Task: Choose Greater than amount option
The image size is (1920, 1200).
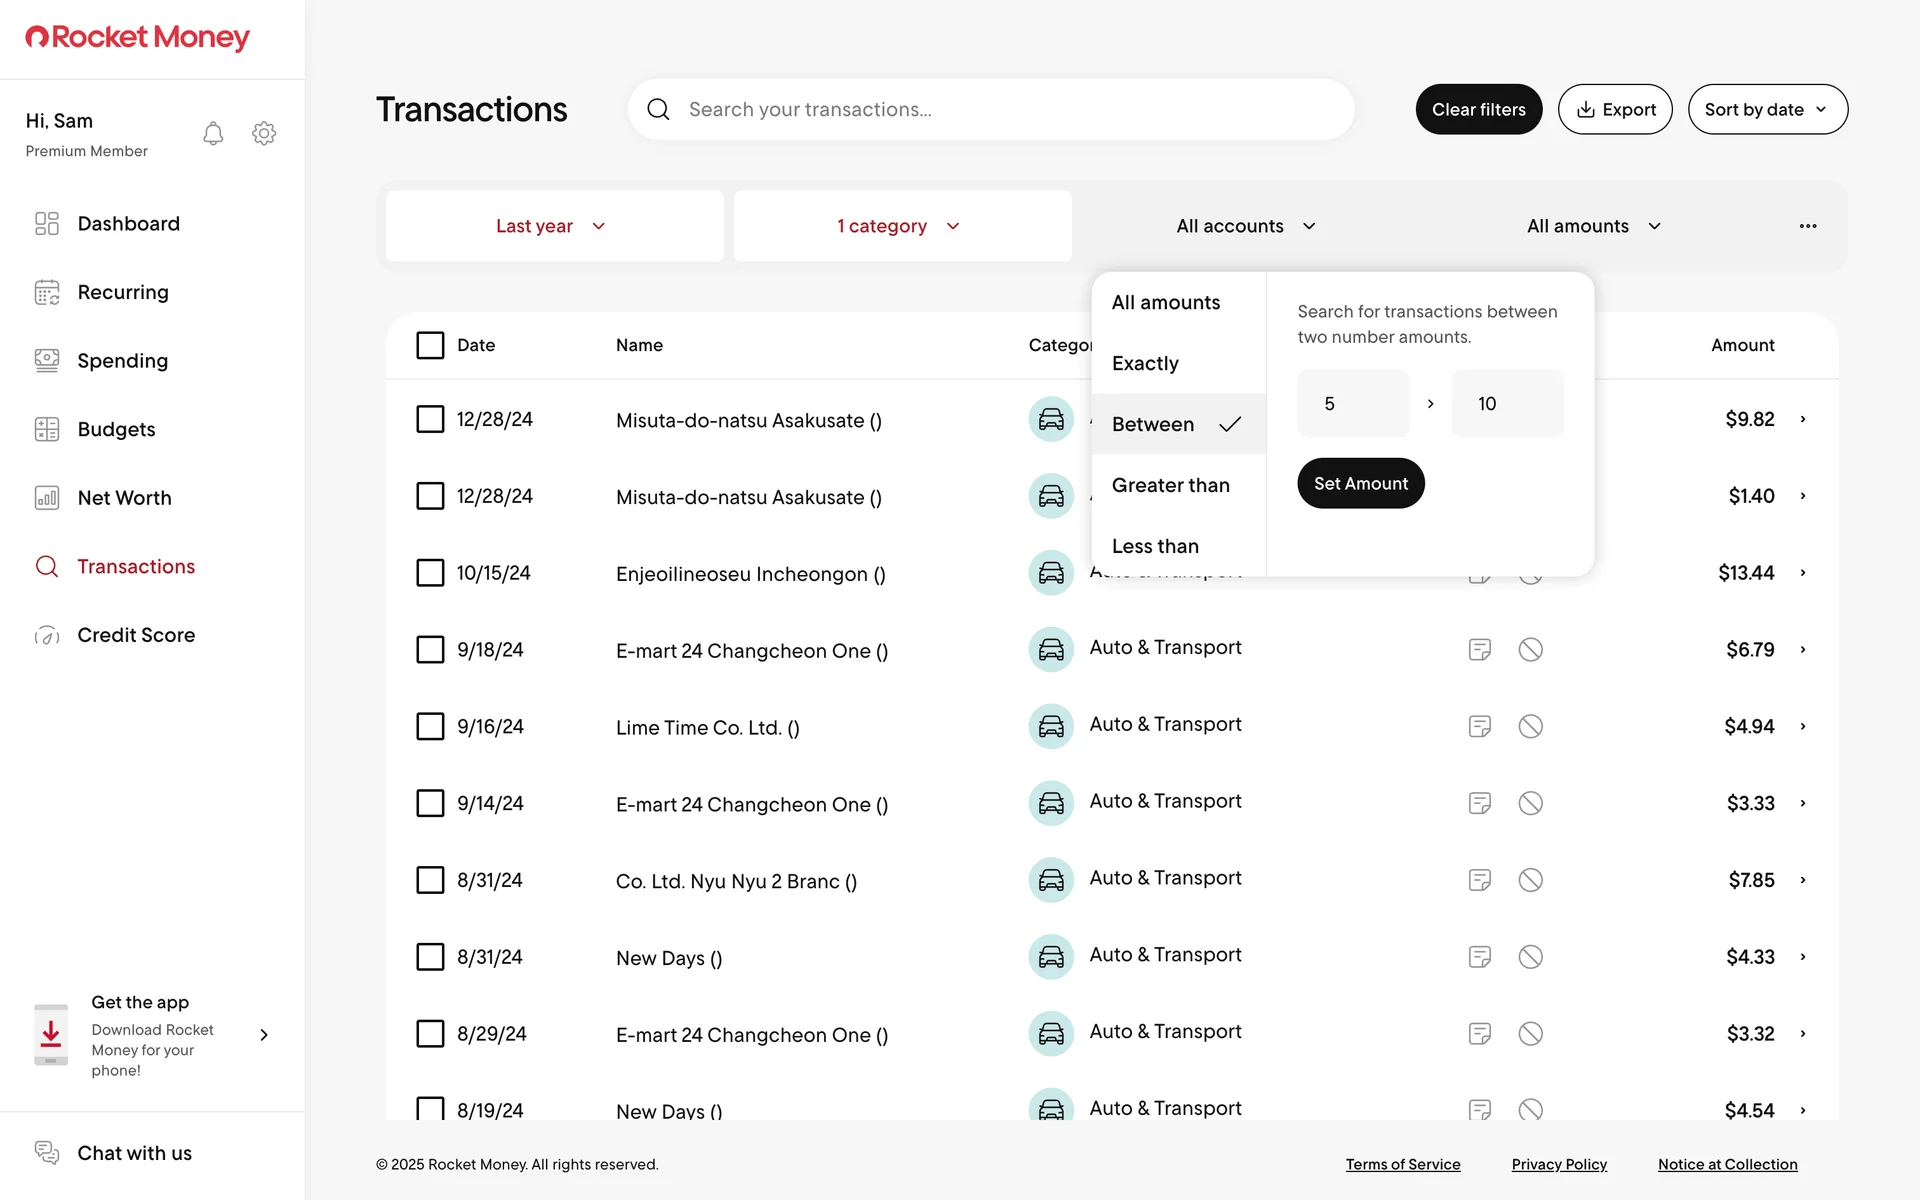Action: click(1171, 485)
